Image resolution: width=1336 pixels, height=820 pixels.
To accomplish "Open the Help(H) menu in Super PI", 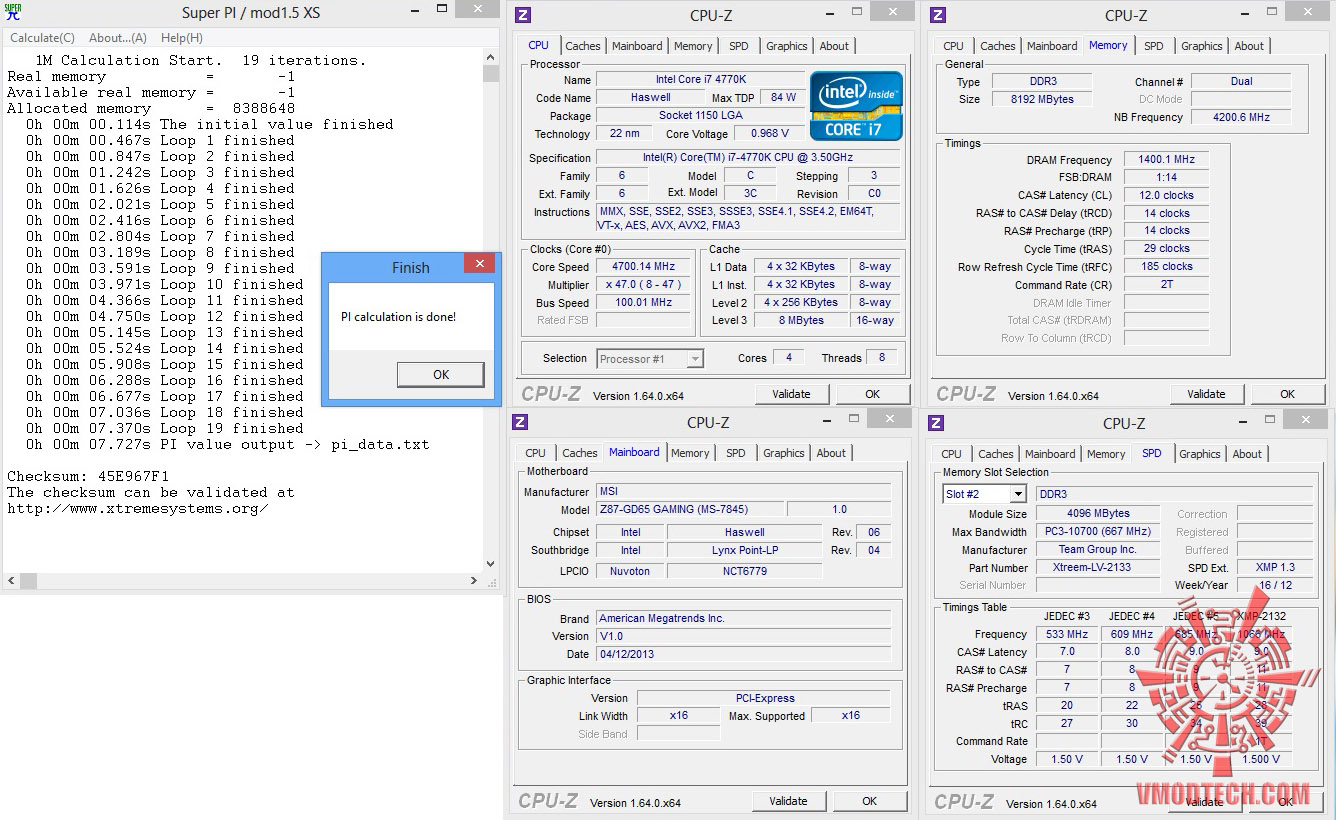I will coord(181,38).
